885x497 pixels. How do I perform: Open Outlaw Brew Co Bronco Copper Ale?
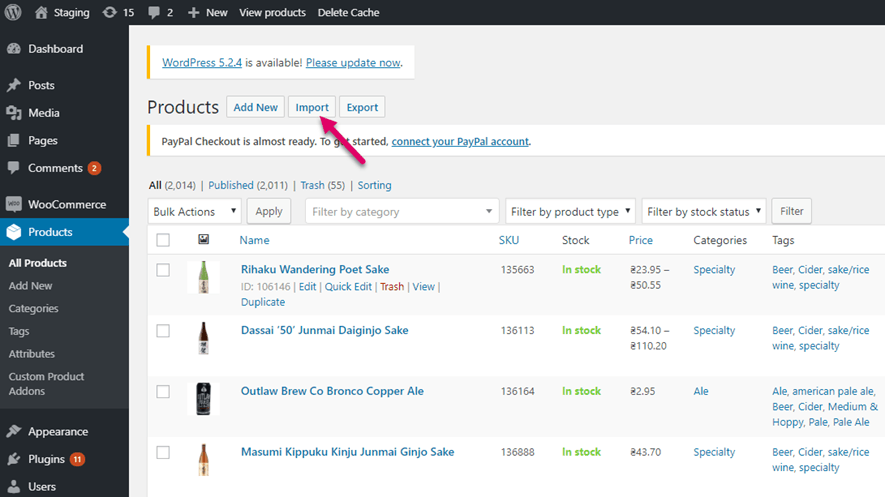click(x=332, y=391)
